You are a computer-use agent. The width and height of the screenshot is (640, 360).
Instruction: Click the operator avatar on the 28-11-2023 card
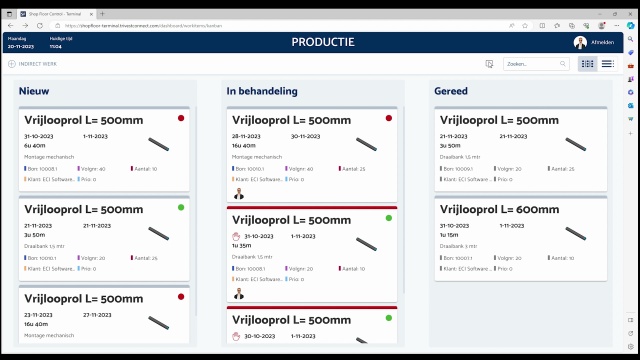pos(239,194)
